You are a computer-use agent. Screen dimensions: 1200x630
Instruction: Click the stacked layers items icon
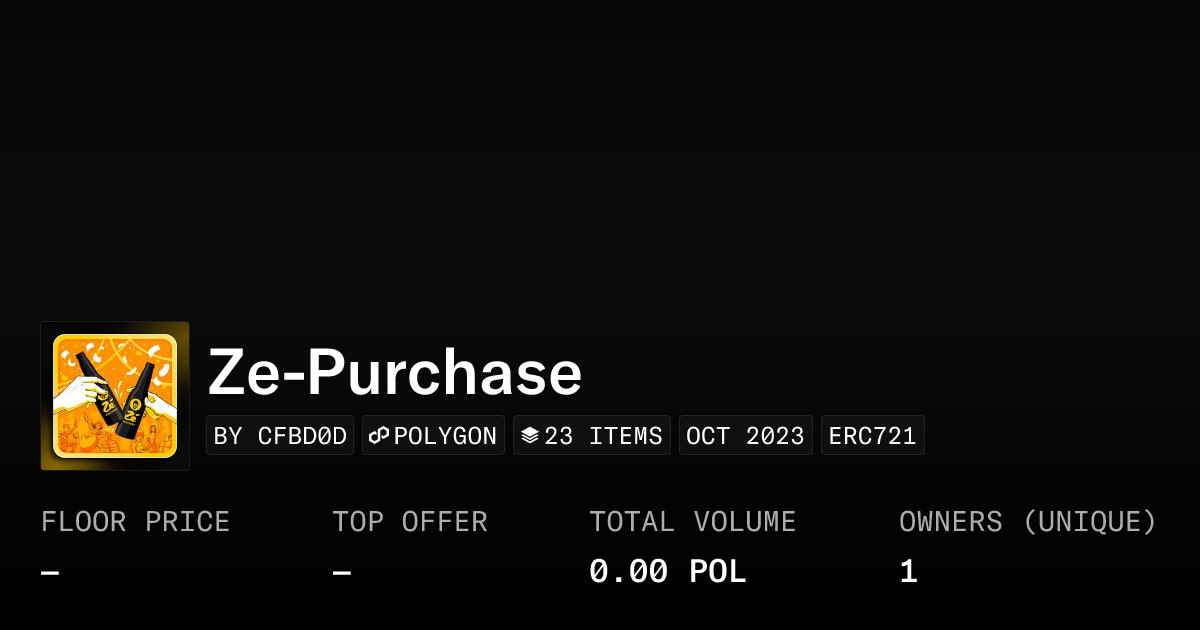pos(530,436)
